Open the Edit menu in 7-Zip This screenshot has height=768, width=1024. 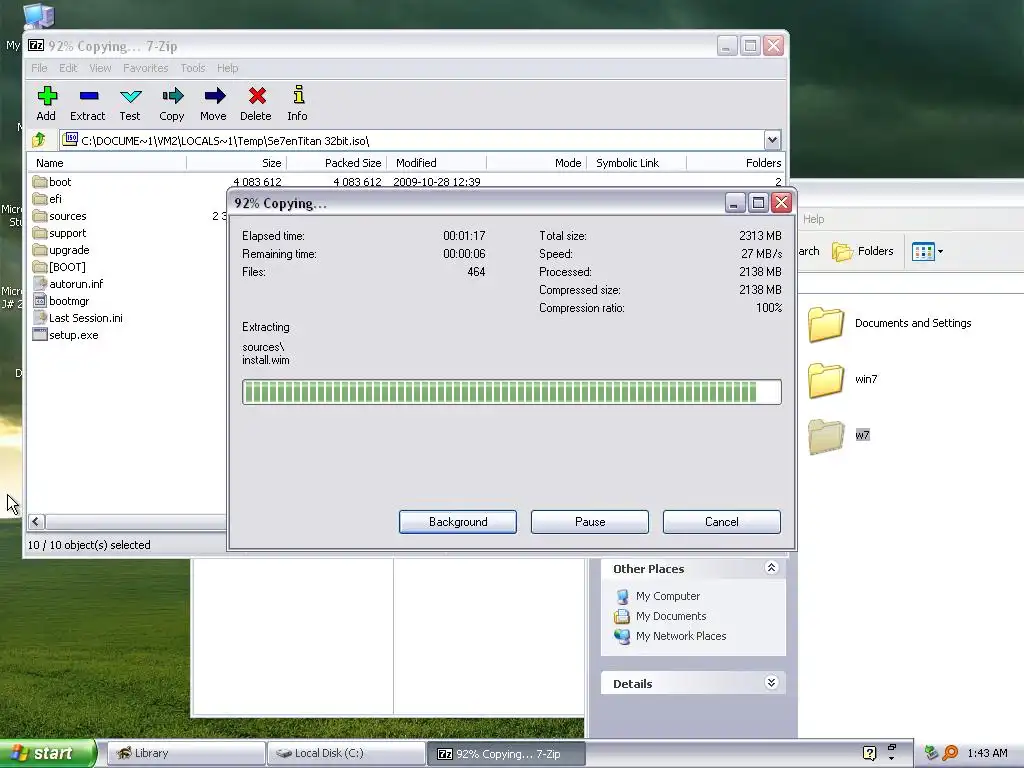[68, 68]
